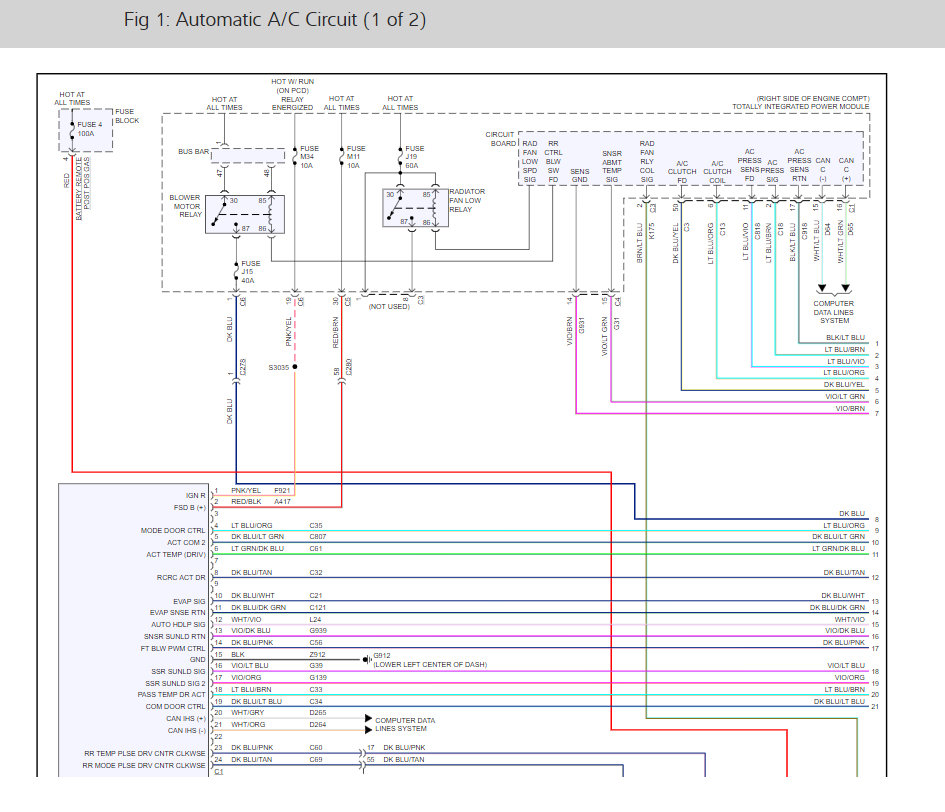The height and width of the screenshot is (812, 945).
Task: Click 'RR TEMP PLSE DRV CNTR CLKWSE' label
Action: (x=145, y=754)
